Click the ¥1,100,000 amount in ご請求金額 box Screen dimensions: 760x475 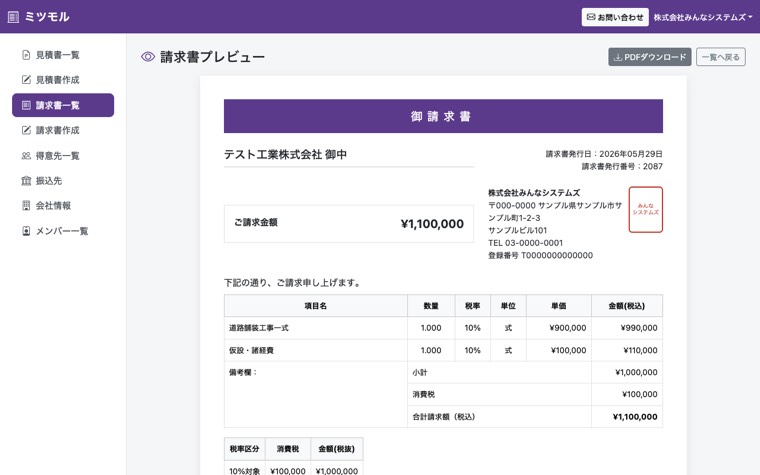click(432, 223)
